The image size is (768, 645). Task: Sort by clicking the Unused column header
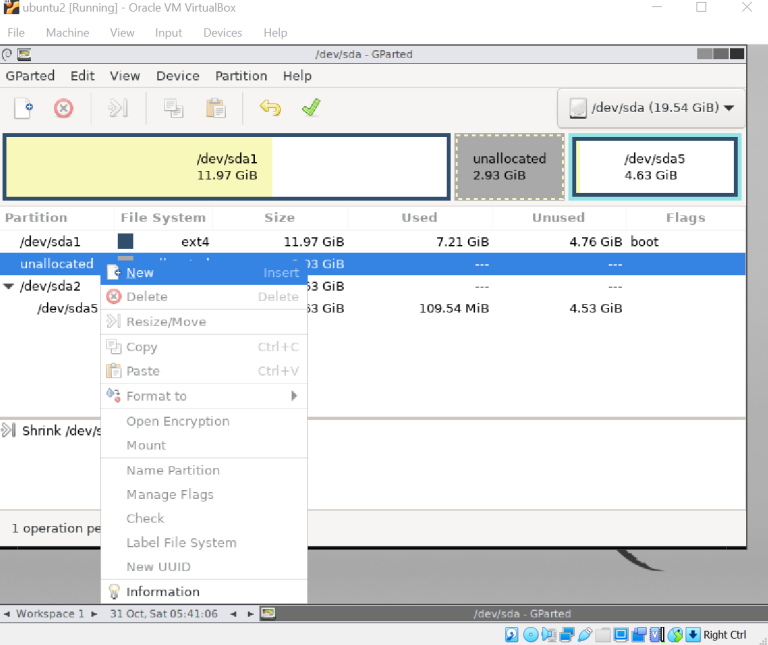558,217
